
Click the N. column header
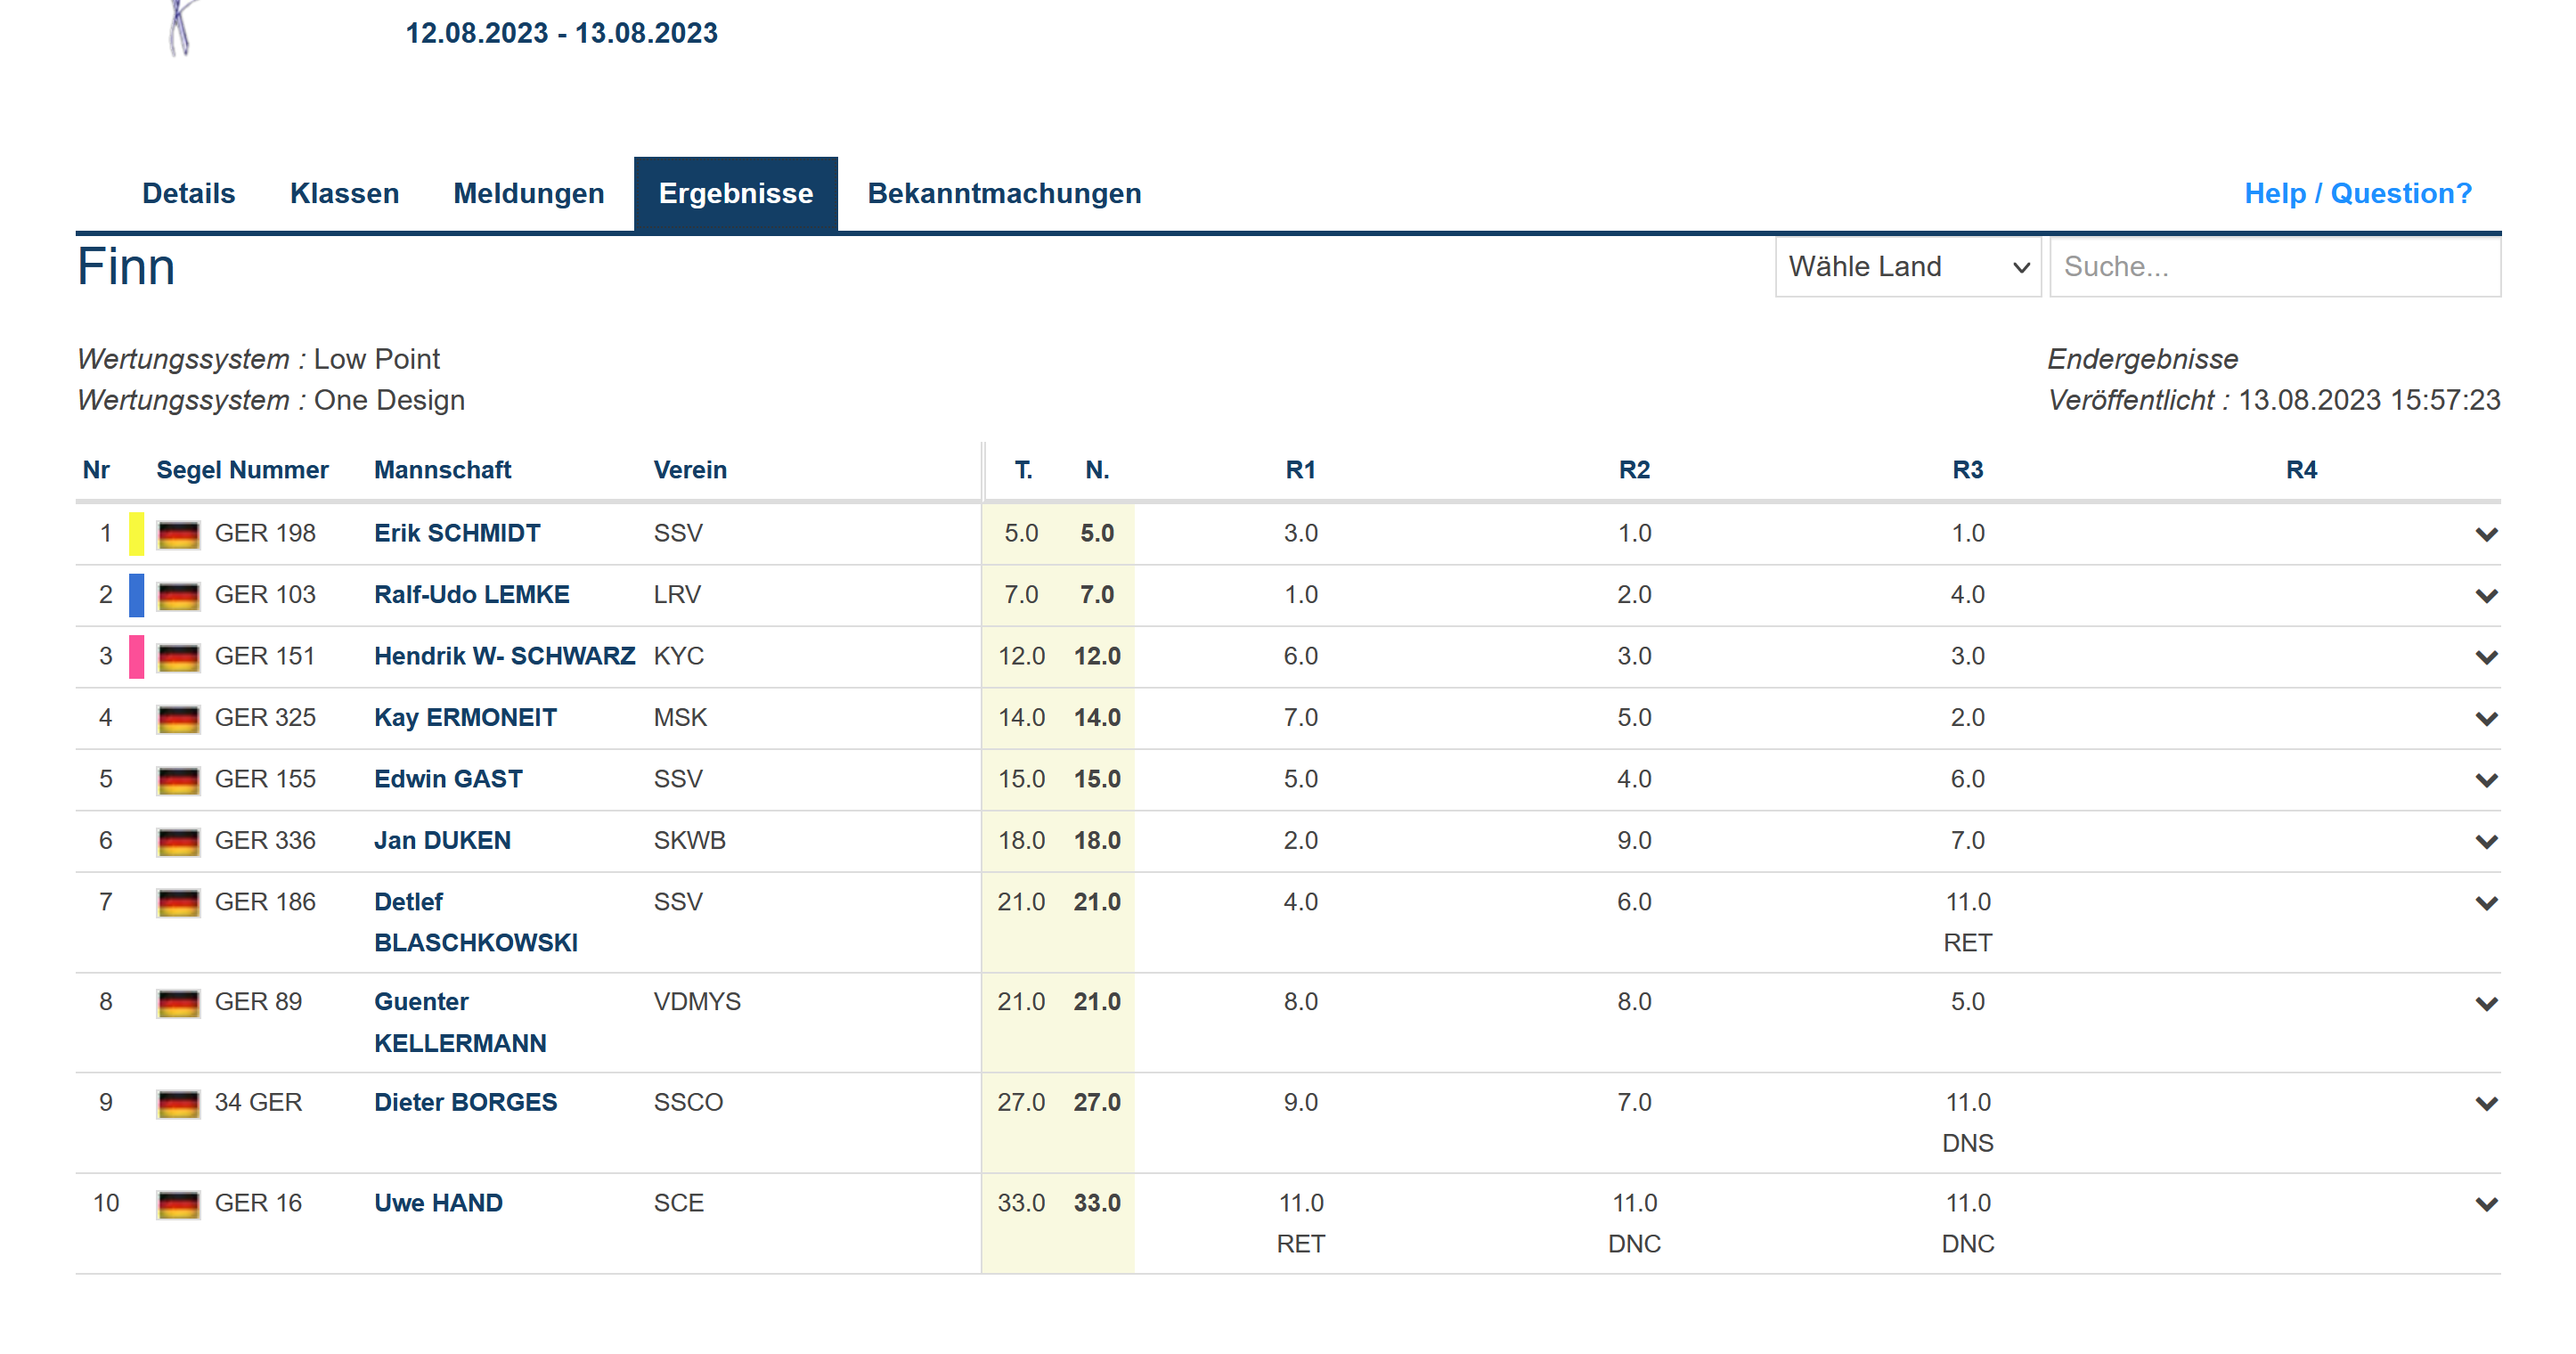click(1097, 469)
